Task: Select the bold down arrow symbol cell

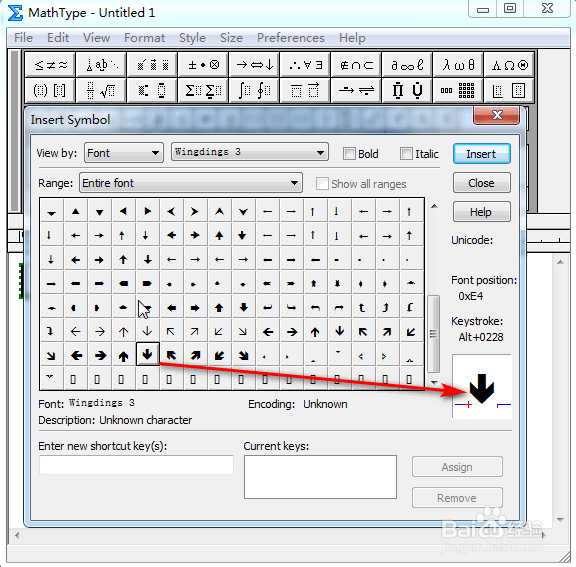Action: coord(148,354)
